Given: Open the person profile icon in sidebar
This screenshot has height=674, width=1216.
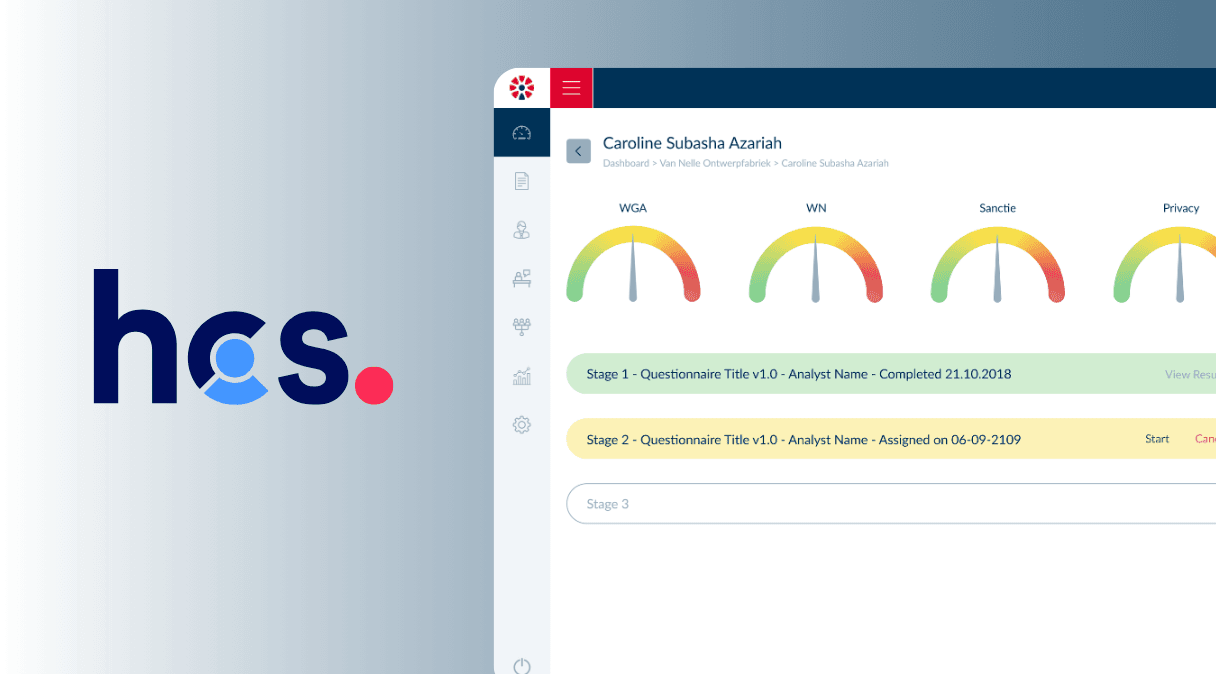Looking at the screenshot, I should (x=521, y=230).
